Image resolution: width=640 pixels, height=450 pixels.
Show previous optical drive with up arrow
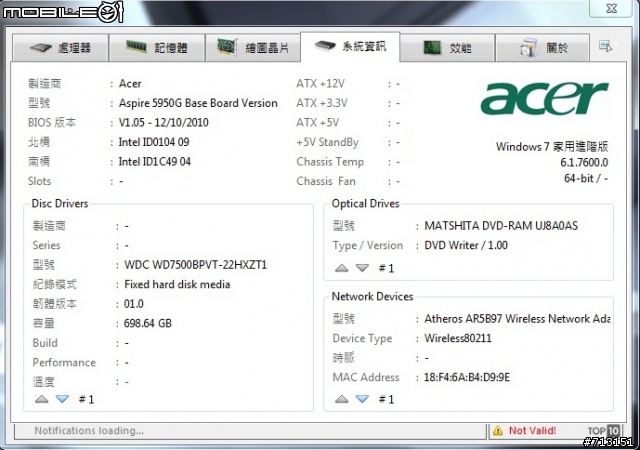click(342, 268)
